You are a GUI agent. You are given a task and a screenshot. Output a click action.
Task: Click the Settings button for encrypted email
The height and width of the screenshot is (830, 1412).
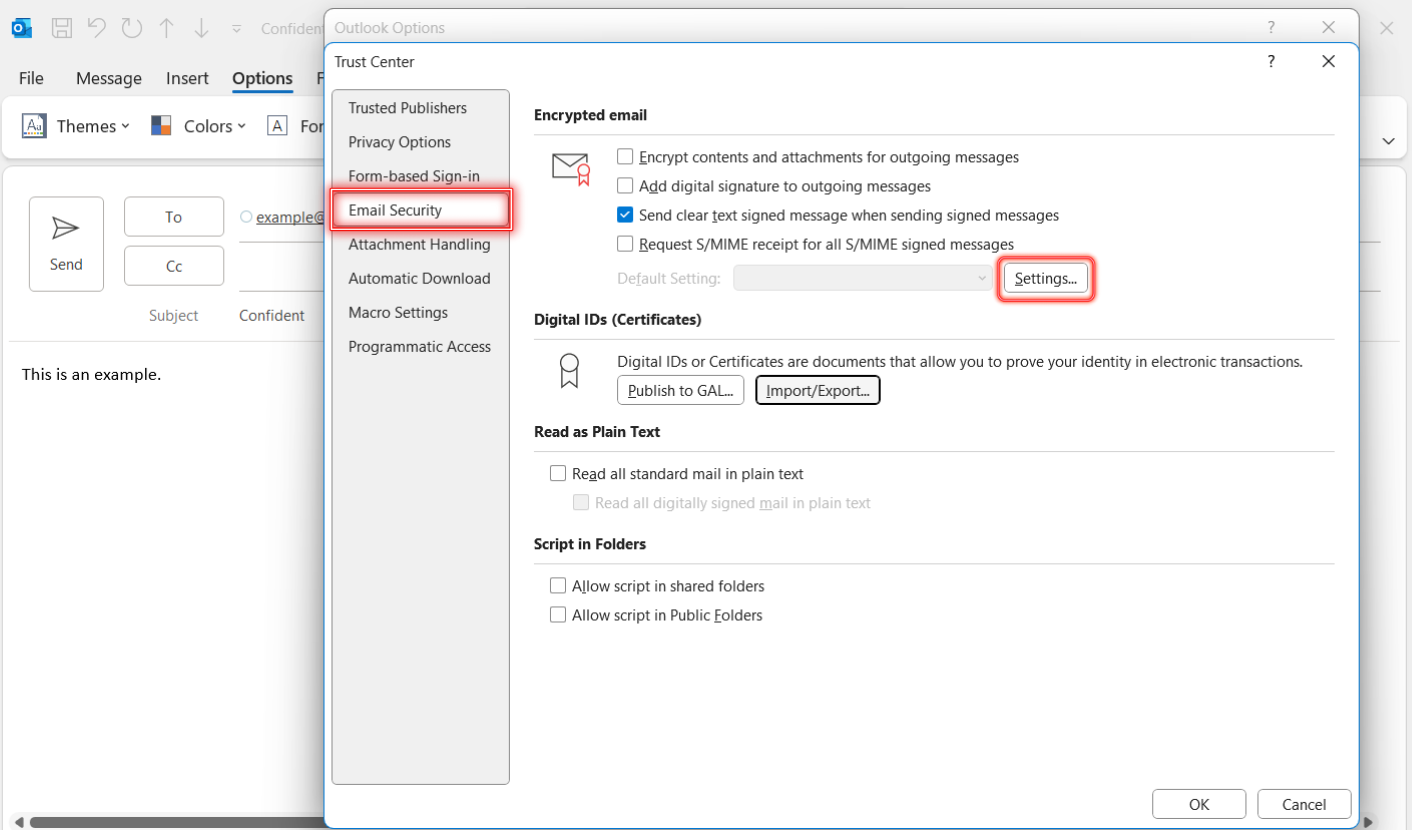tap(1046, 278)
